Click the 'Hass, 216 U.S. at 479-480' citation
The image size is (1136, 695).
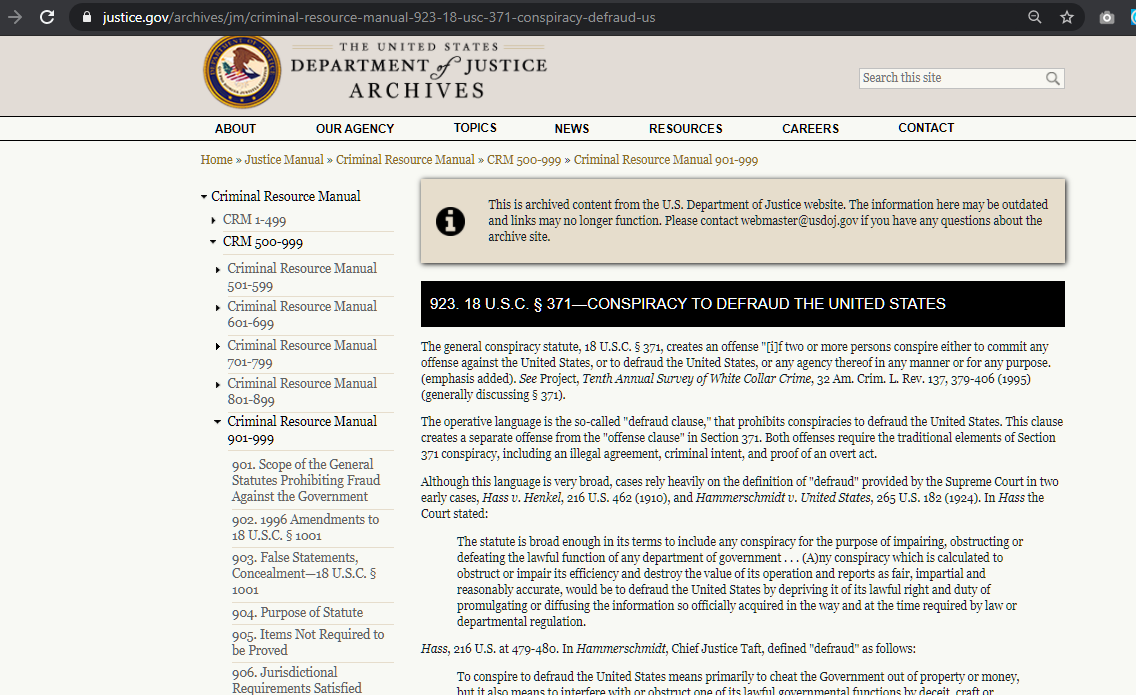[x=488, y=649]
